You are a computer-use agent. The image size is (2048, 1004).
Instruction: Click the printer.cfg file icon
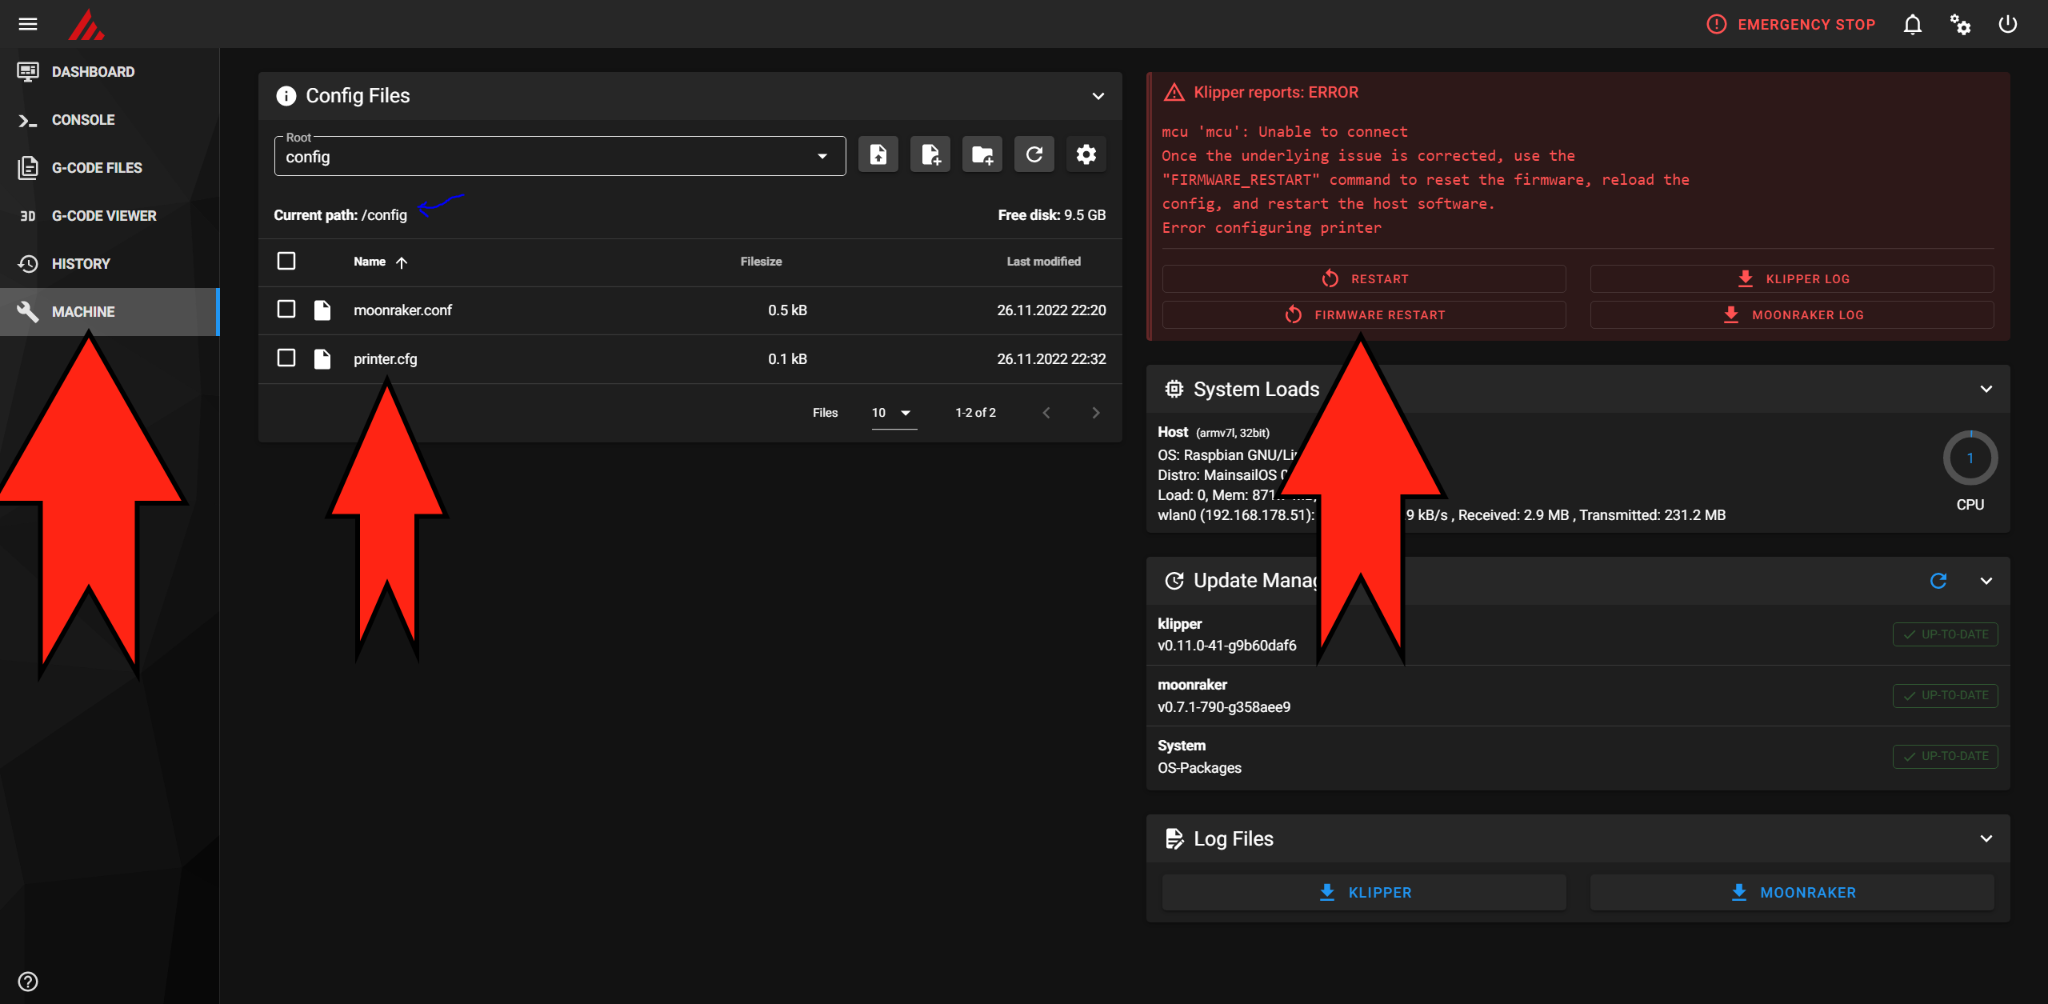click(x=322, y=359)
